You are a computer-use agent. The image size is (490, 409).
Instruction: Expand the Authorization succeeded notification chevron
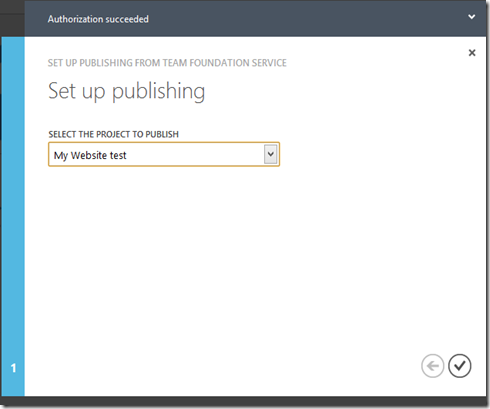[x=471, y=17]
